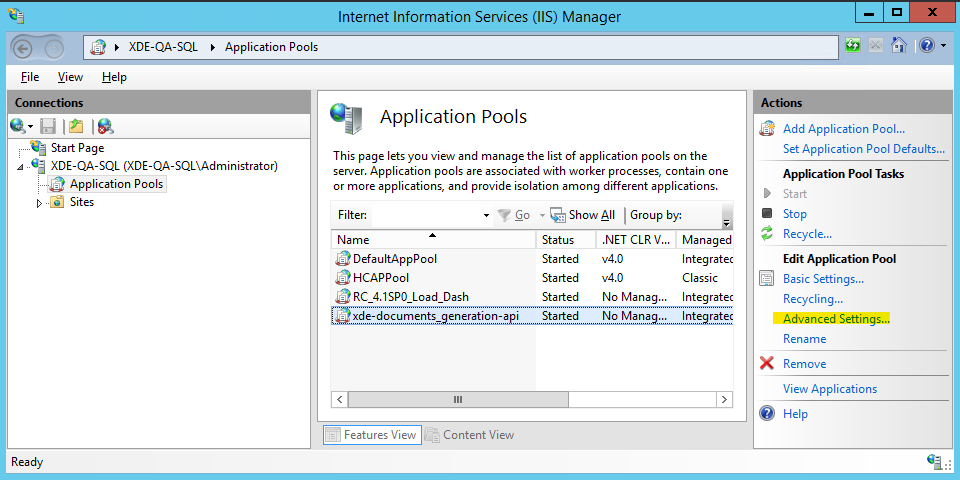Open help dropdown arrow next to question mark
Image resolution: width=960 pixels, height=480 pixels.
pyautogui.click(x=943, y=47)
